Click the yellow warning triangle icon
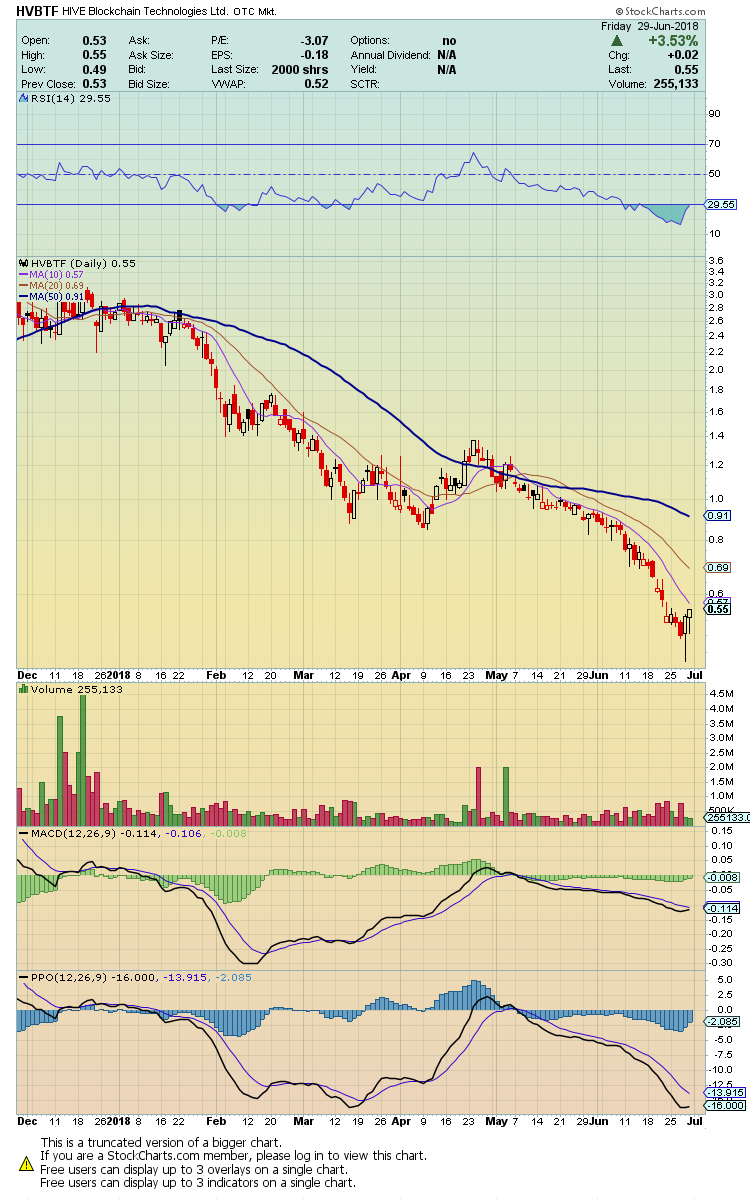Image resolution: width=750 pixels, height=1200 pixels. 26,1163
